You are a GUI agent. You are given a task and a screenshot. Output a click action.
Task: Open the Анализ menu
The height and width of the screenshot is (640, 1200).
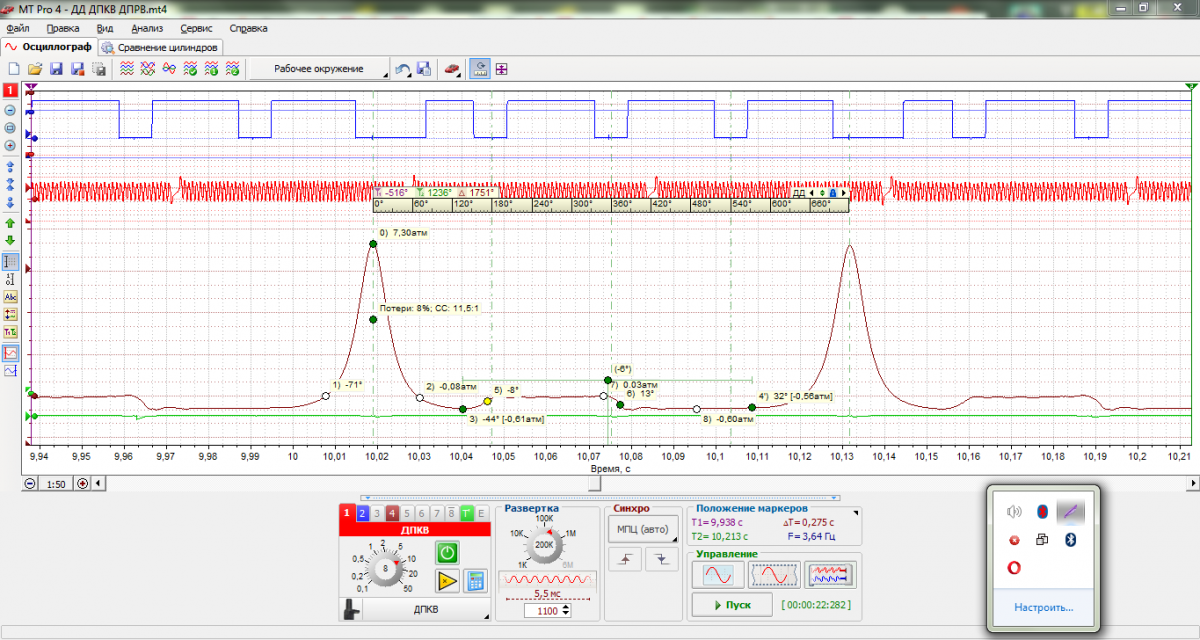[147, 29]
